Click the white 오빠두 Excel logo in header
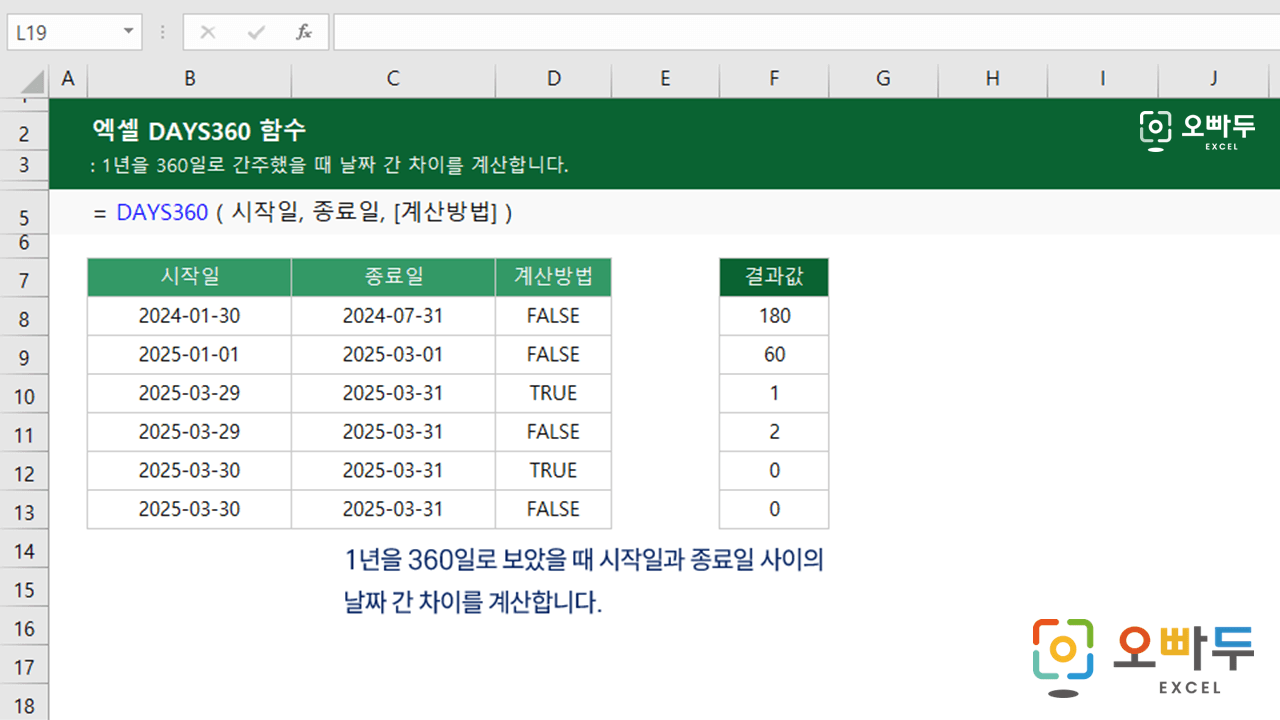This screenshot has width=1280, height=720. point(1197,130)
